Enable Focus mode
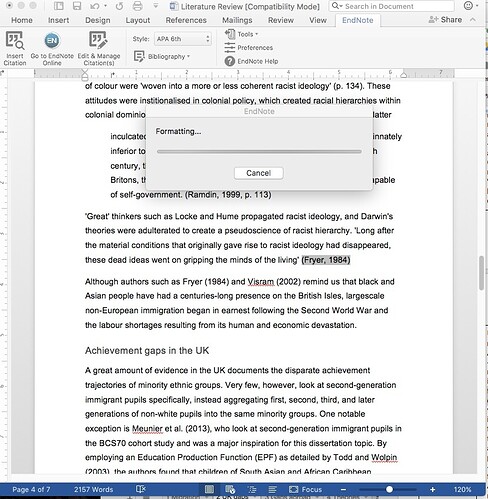The height and width of the screenshot is (499, 488). [x=305, y=489]
